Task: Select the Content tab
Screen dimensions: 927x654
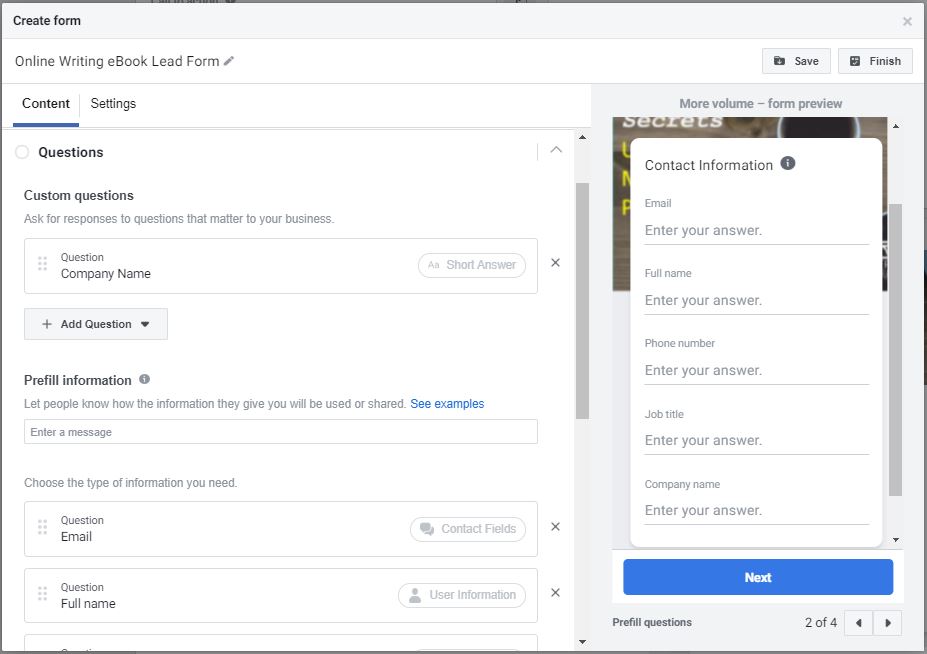Action: click(x=46, y=103)
